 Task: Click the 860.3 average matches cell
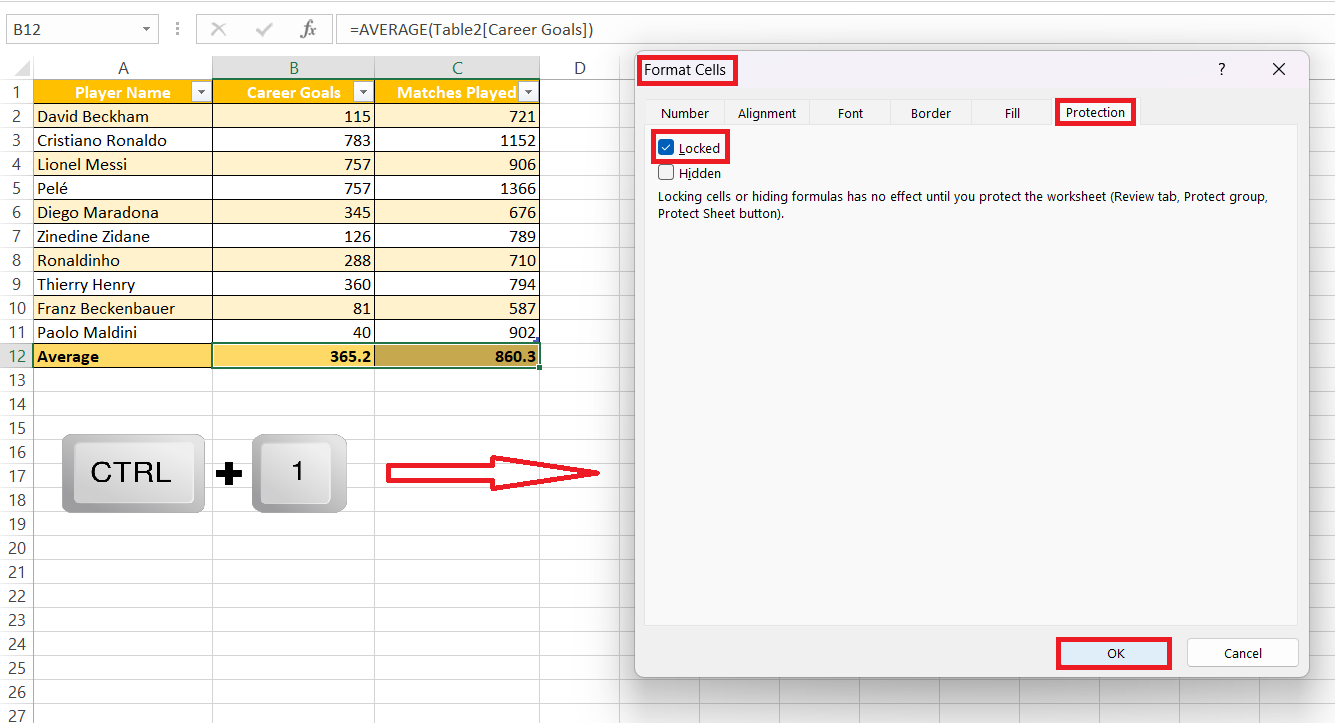[457, 356]
